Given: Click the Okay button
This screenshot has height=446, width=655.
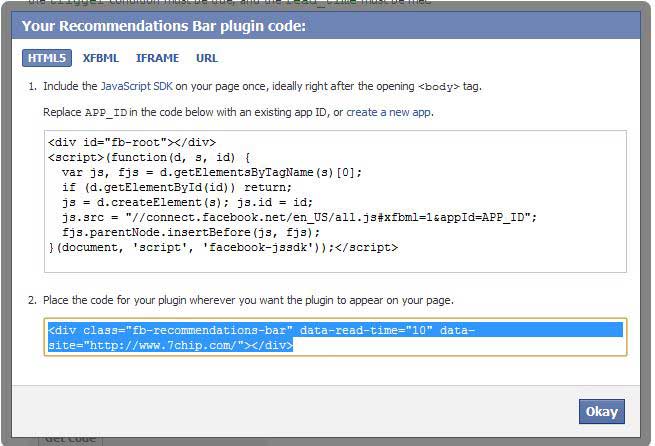Looking at the screenshot, I should 602,411.
